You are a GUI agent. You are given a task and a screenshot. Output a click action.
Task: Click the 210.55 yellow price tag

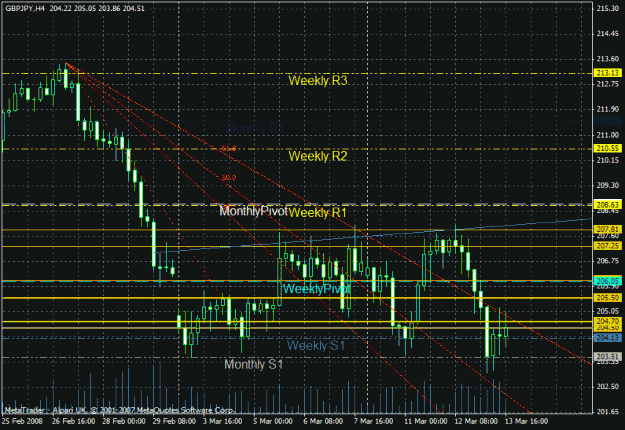[607, 148]
